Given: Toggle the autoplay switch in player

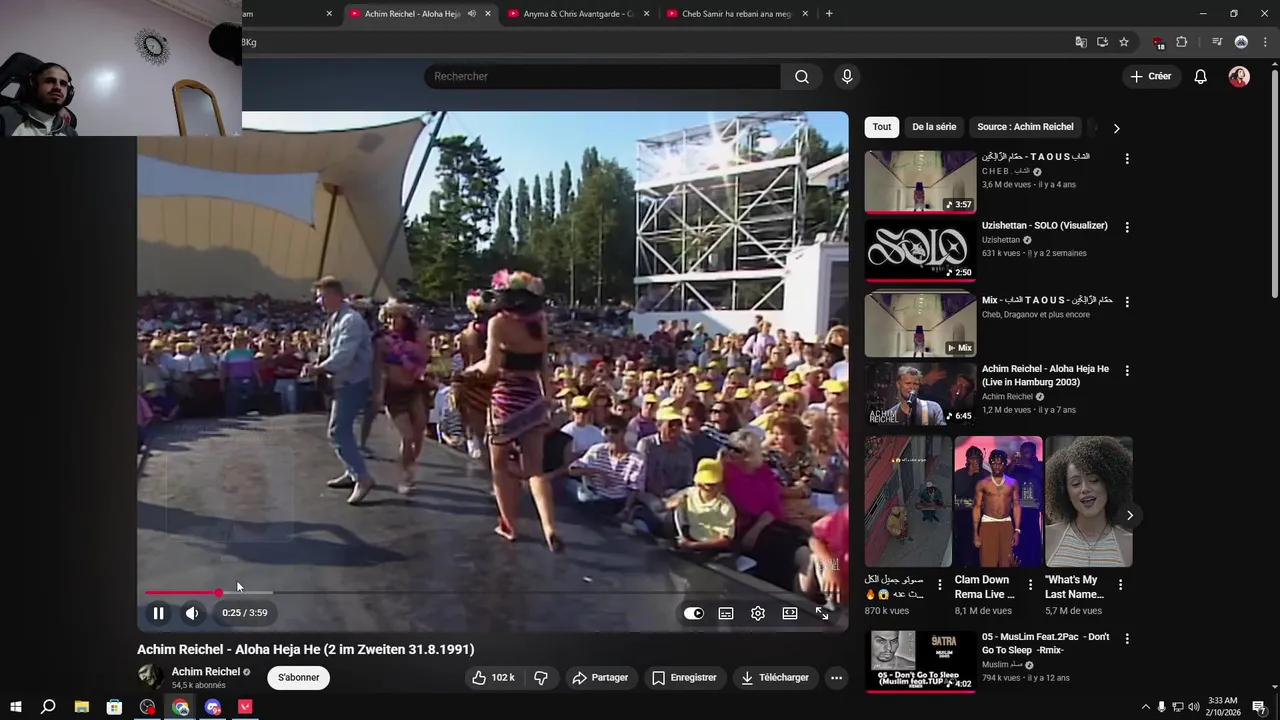Looking at the screenshot, I should pyautogui.click(x=694, y=613).
